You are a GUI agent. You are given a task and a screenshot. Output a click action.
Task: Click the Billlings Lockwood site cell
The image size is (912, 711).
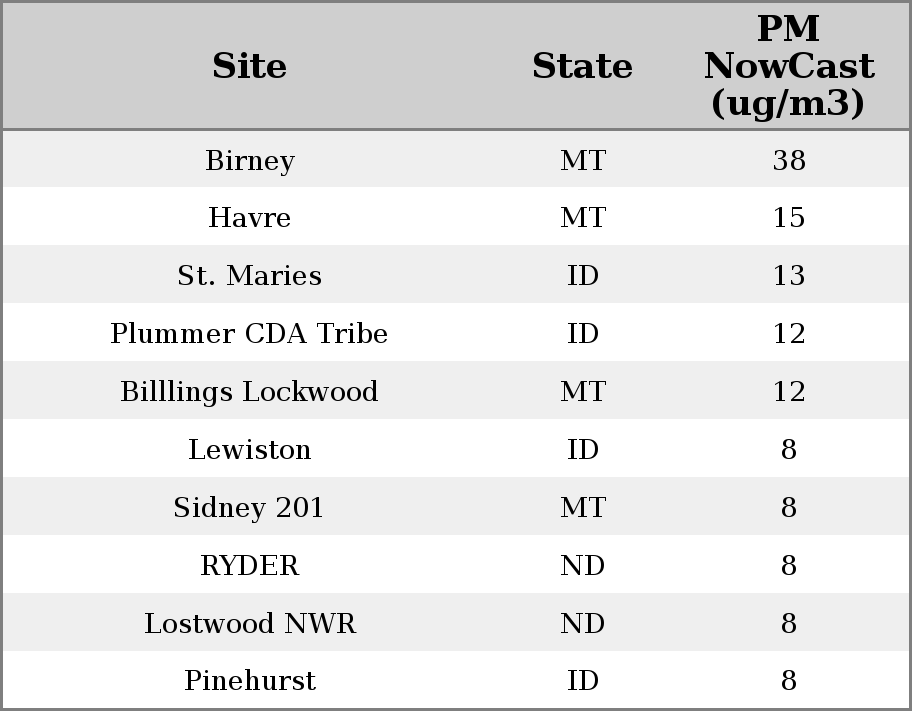249,392
